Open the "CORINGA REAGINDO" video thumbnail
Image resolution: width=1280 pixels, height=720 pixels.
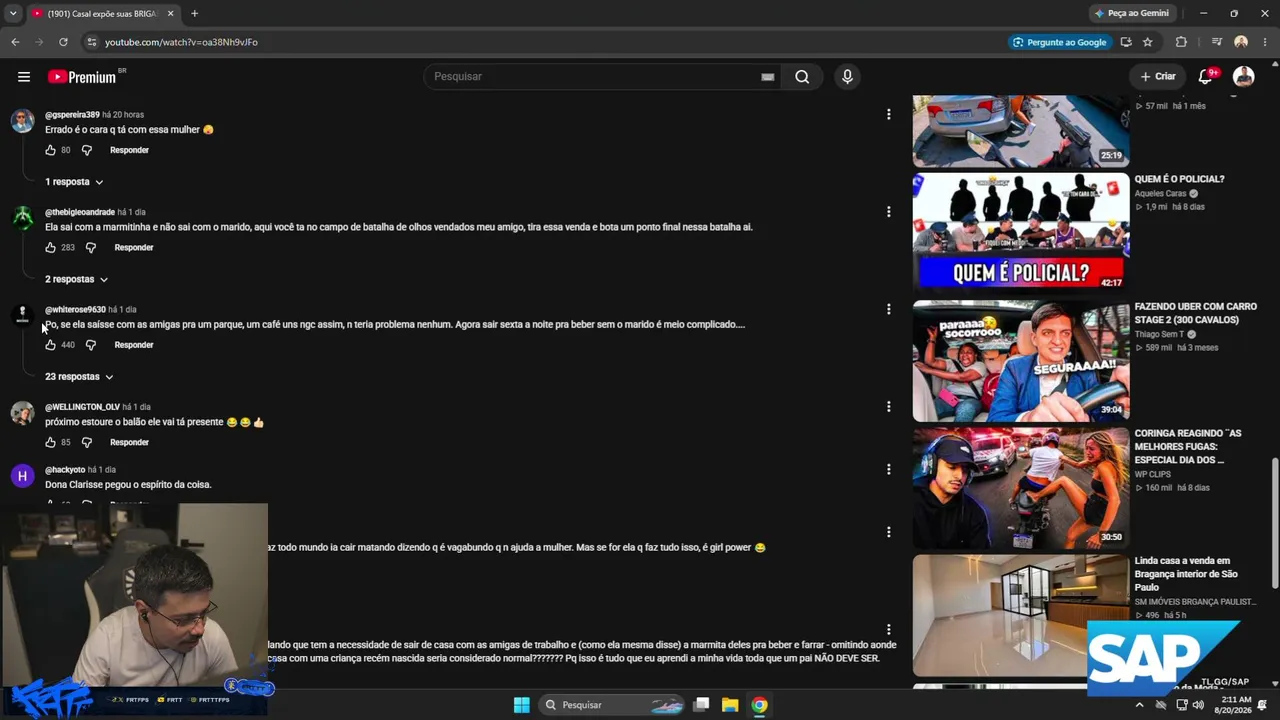click(x=1021, y=488)
